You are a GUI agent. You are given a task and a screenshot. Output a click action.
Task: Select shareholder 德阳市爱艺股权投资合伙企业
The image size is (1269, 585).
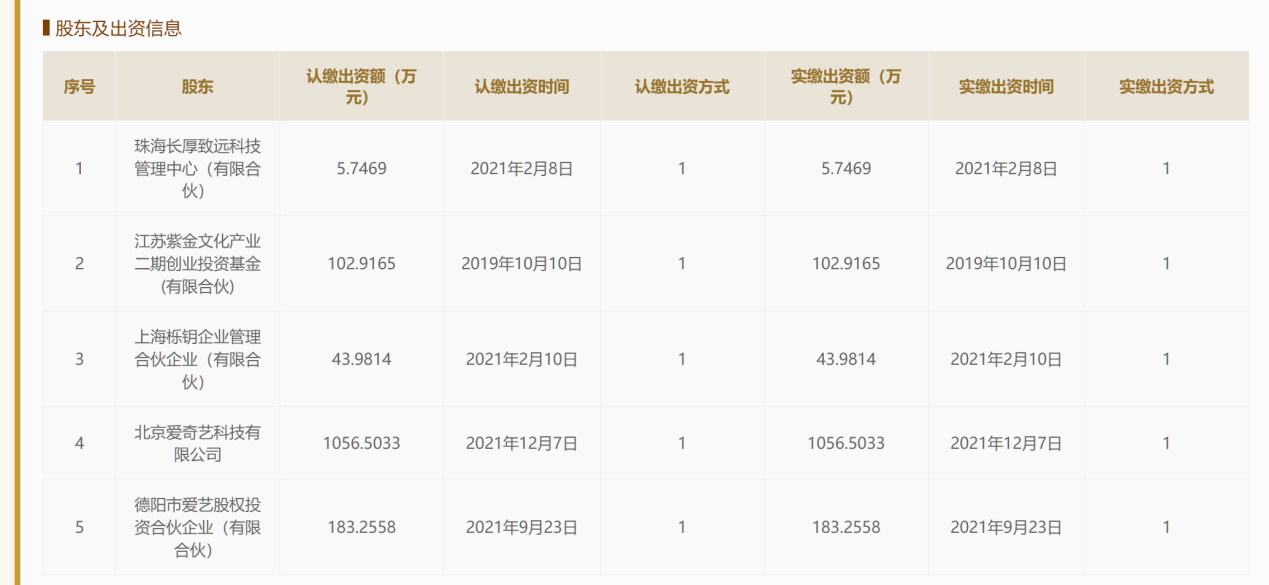tap(197, 527)
